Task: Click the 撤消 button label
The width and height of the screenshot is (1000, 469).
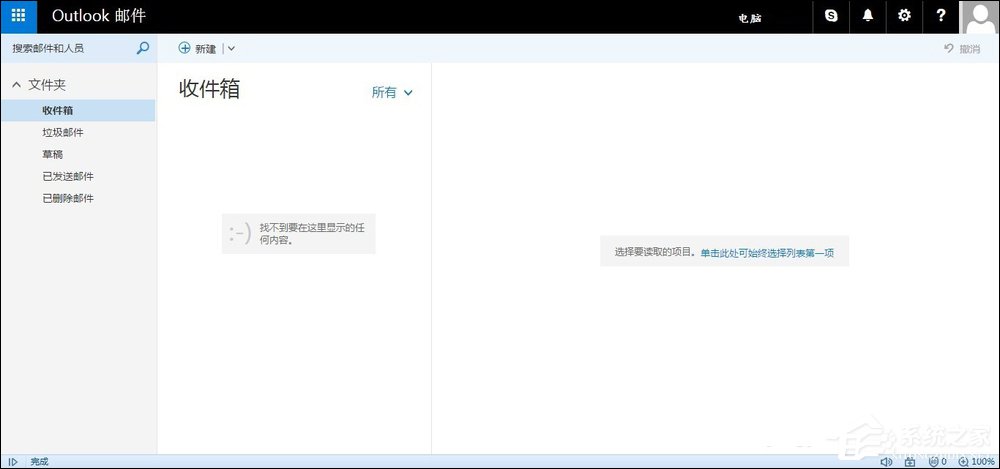Action: (x=969, y=49)
